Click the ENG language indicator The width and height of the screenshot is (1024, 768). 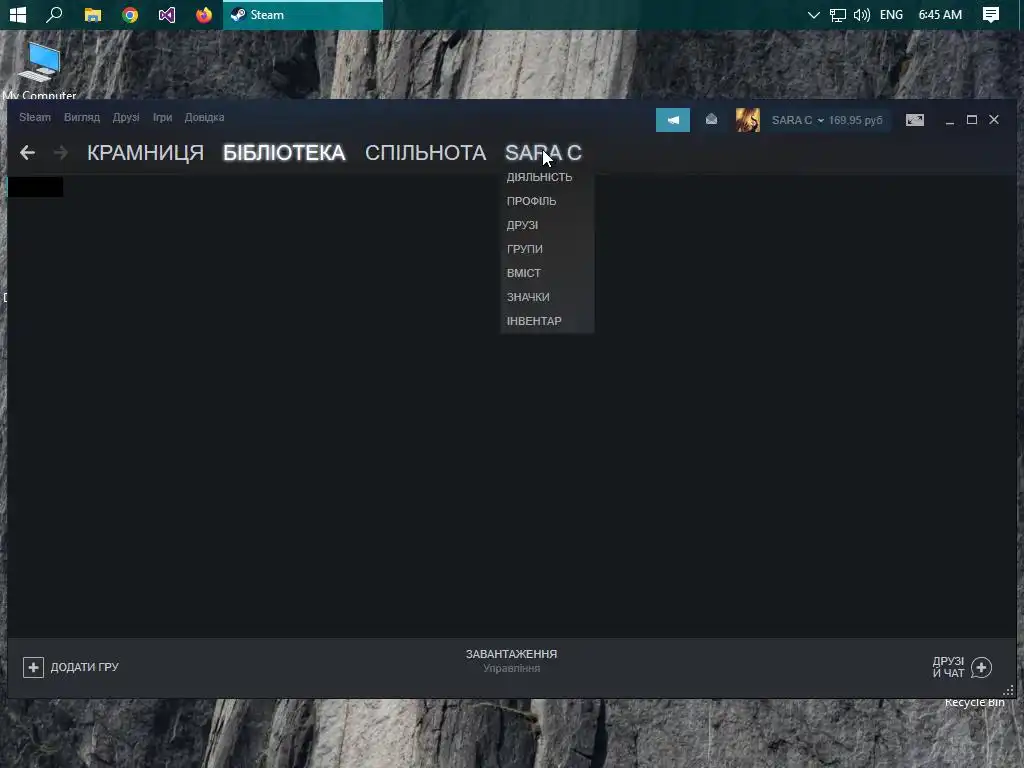click(x=891, y=14)
